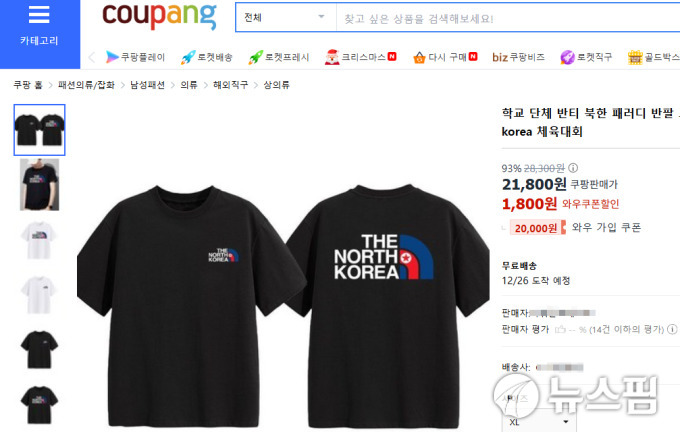Open Rocket Delivery rocket icon
Image resolution: width=680 pixels, height=432 pixels.
(188, 57)
